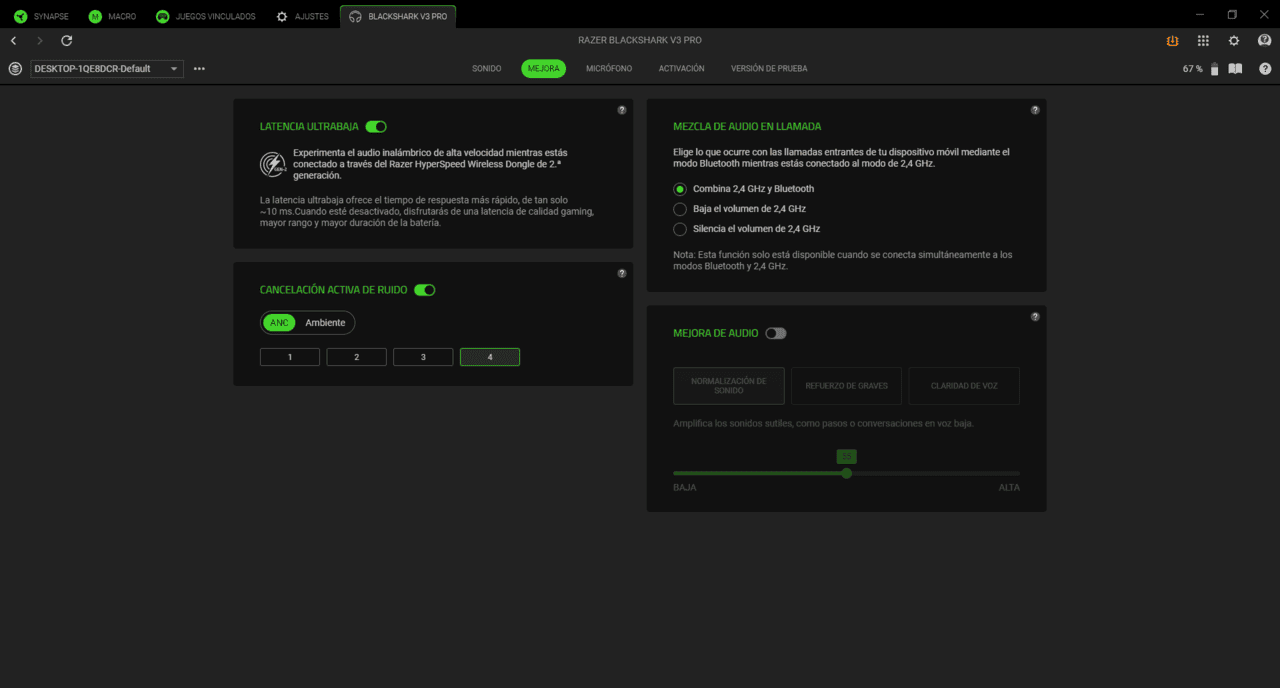Screen dimensions: 1280x688
Task: Go to the Ajustes tab
Action: (x=302, y=16)
